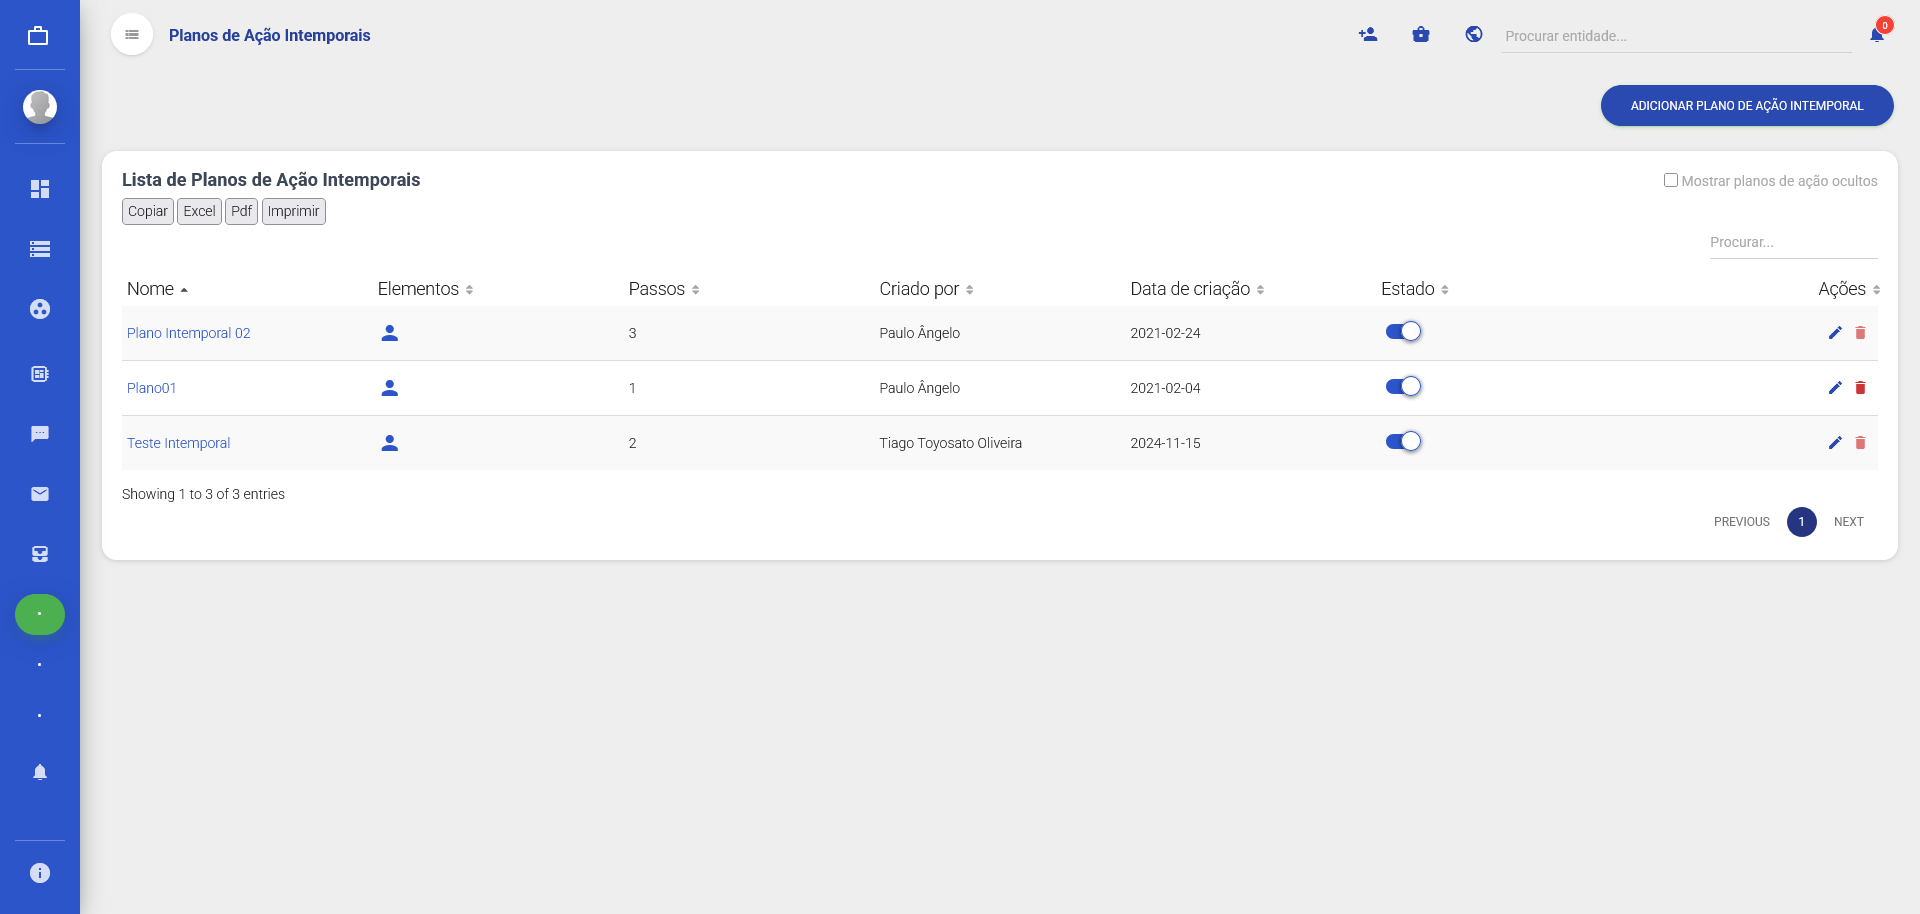Image resolution: width=1920 pixels, height=914 pixels.
Task: Click Adicionar Plano de Ação Intemporal button
Action: 1746,106
